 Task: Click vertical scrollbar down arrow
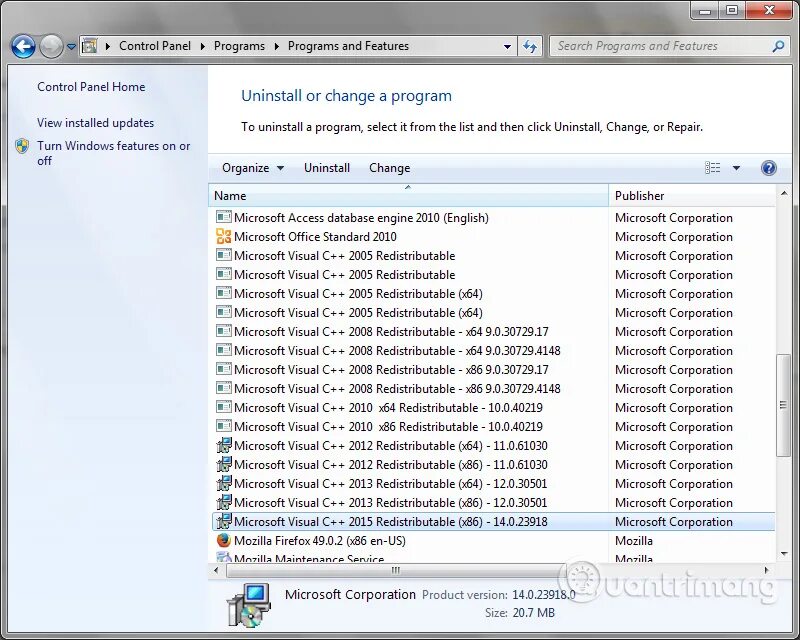point(784,554)
